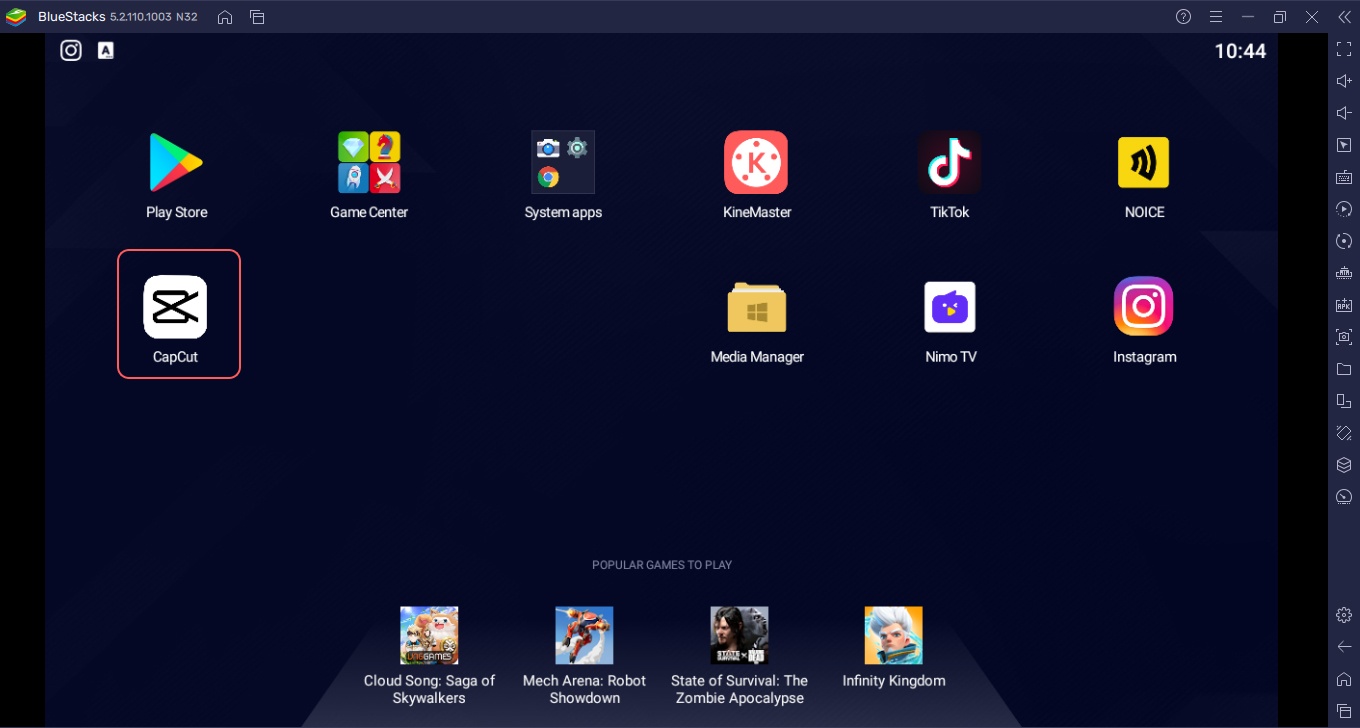This screenshot has height=728, width=1360.
Task: Collapse the side toolbar with the double chevron
Action: tap(1344, 17)
